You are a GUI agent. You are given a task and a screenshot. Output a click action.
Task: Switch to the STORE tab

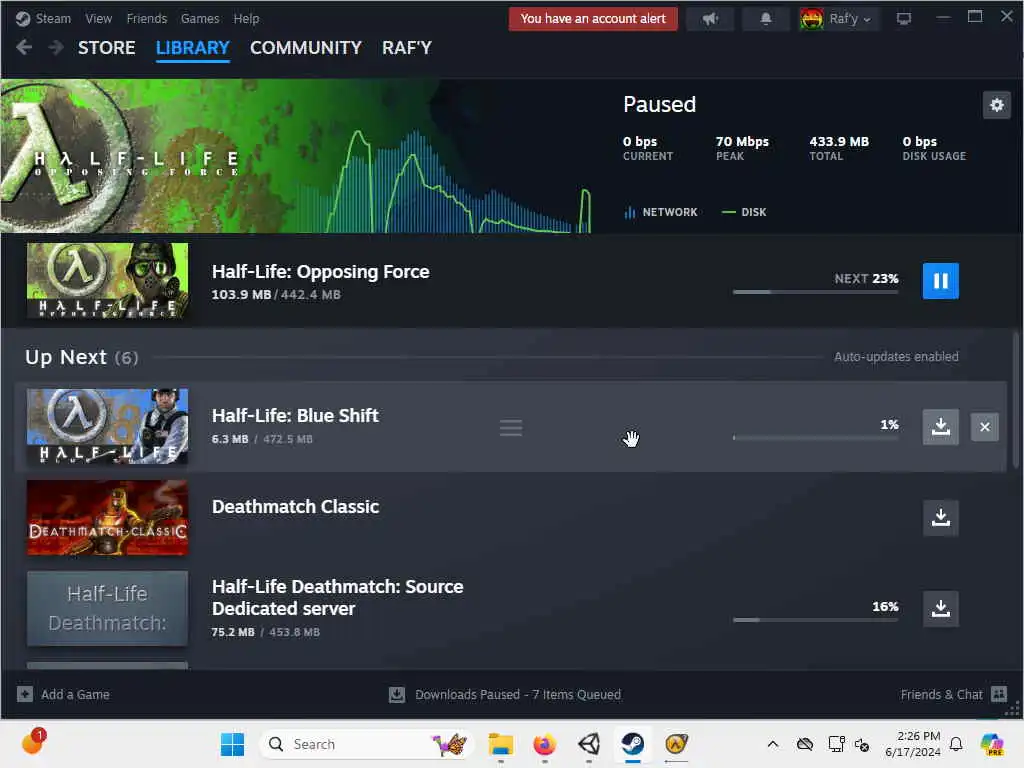(106, 48)
